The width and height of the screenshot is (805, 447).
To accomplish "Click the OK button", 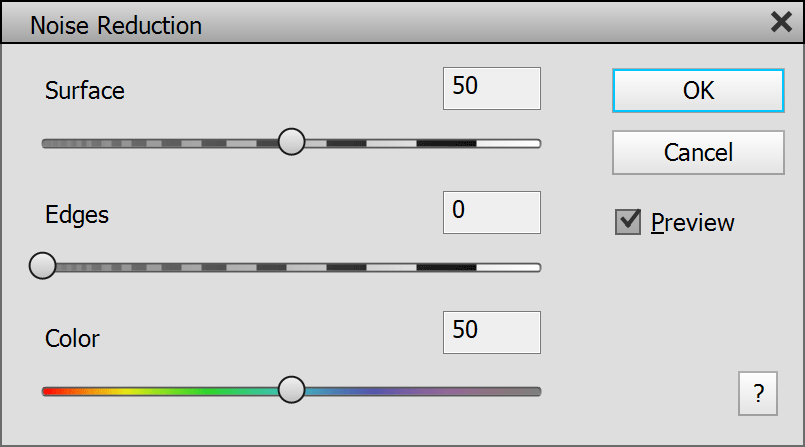I will coord(698,90).
